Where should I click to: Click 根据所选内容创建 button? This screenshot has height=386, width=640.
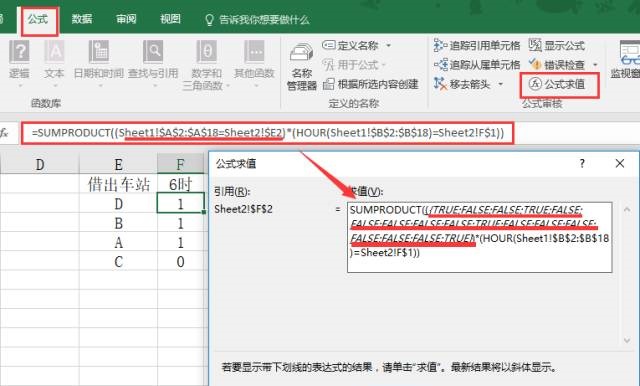pyautogui.click(x=371, y=84)
